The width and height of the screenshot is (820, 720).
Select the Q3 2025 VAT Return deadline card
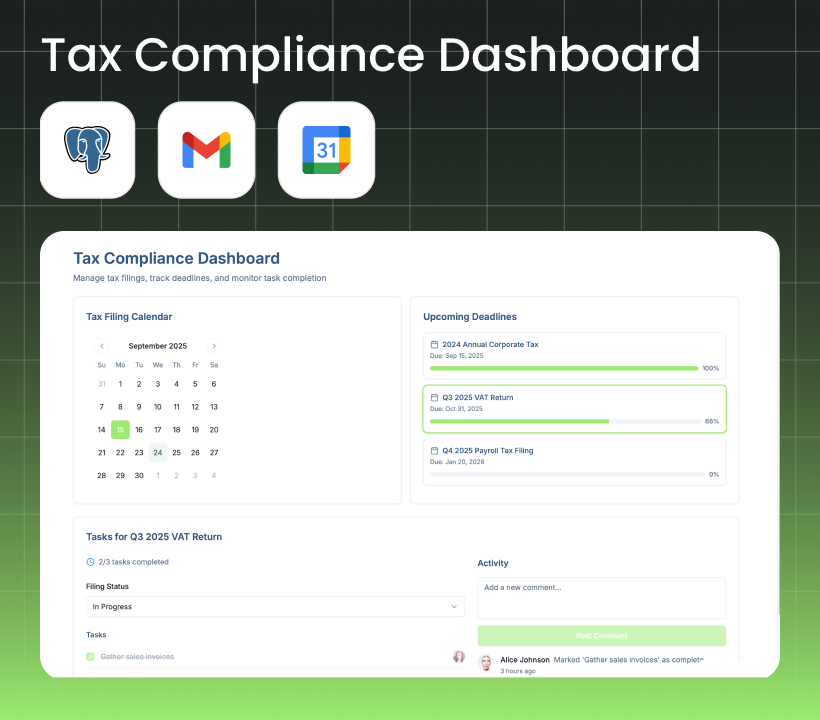click(574, 409)
